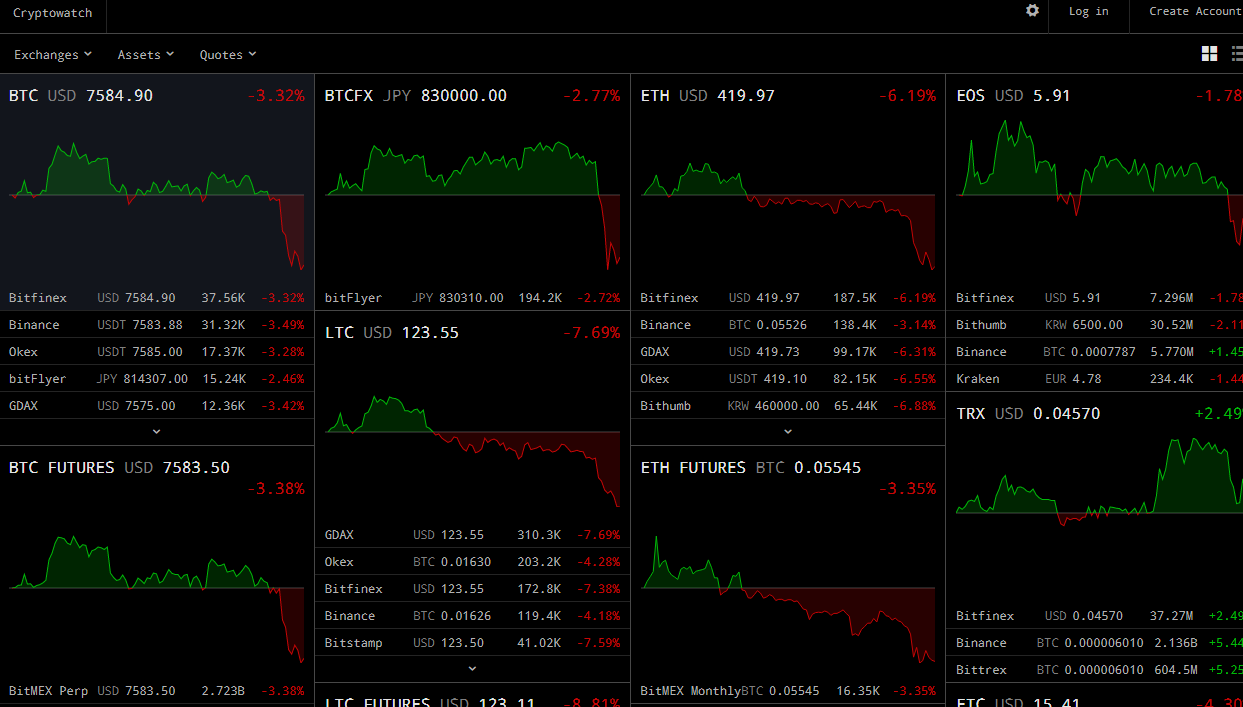This screenshot has height=707, width=1243.
Task: Select BitMEX Perp USD 7583.50 row
Action: pyautogui.click(x=156, y=691)
